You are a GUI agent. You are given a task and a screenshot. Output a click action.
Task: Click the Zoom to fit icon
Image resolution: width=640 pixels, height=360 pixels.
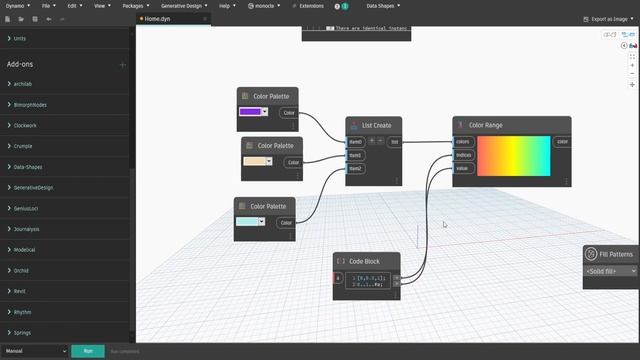click(632, 56)
